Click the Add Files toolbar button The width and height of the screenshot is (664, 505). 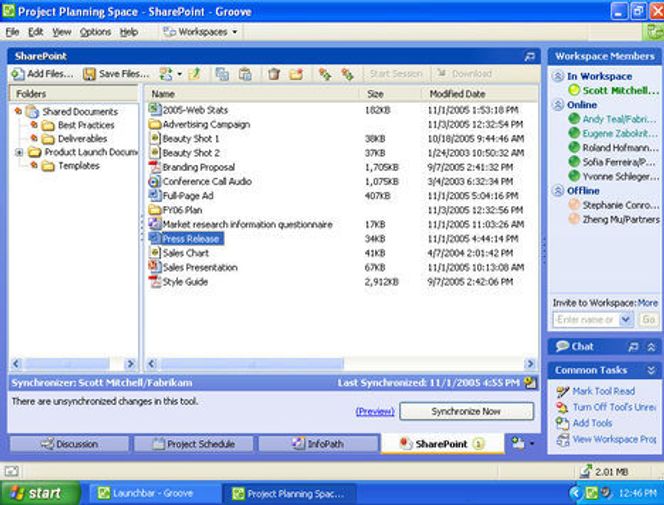click(x=42, y=74)
